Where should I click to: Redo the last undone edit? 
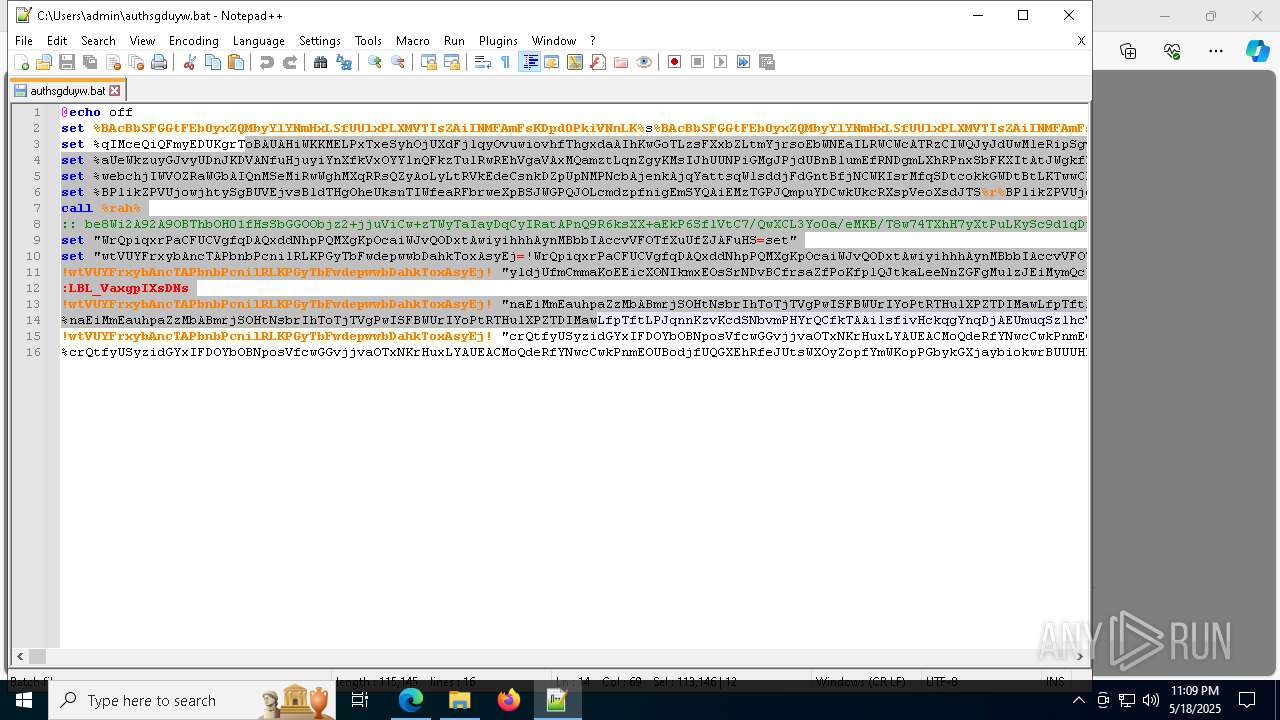coord(290,62)
